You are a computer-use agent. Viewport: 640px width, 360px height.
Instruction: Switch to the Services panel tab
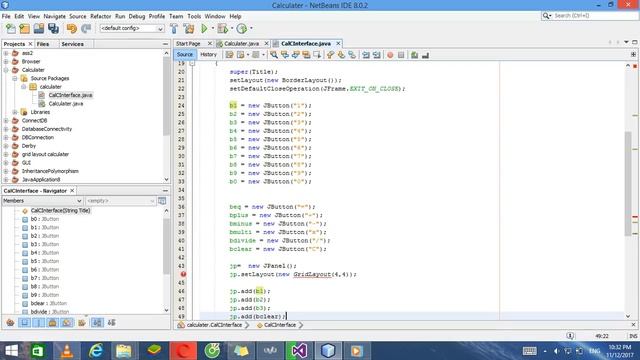tap(72, 44)
